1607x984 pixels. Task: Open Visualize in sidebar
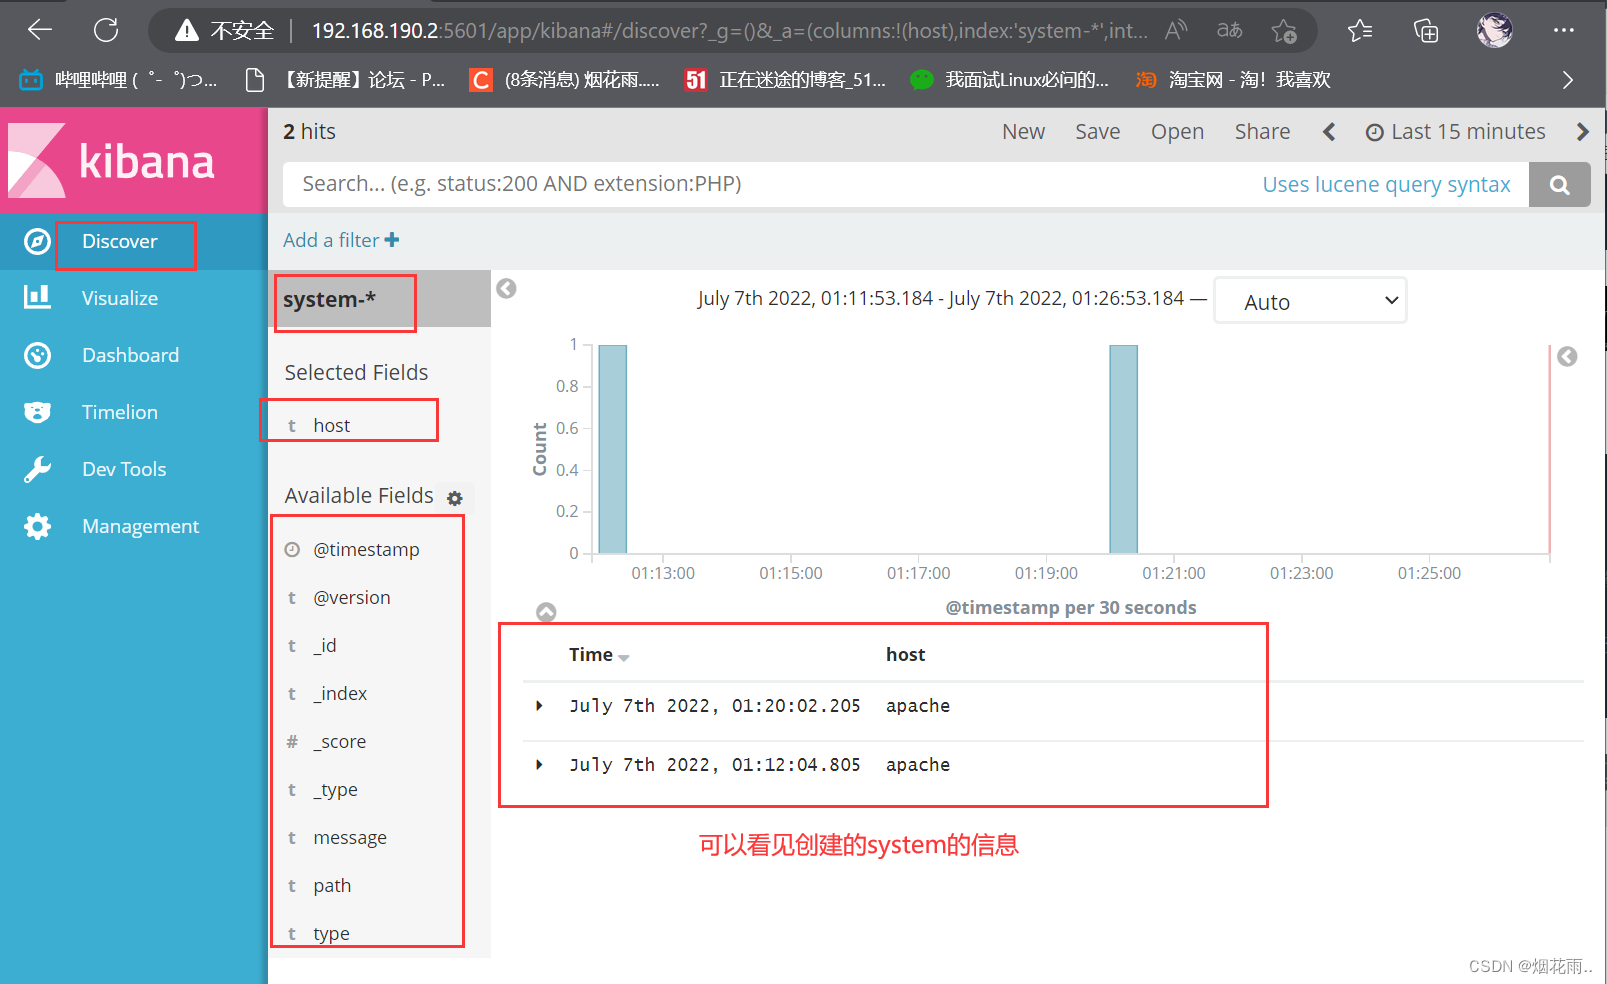coord(119,298)
